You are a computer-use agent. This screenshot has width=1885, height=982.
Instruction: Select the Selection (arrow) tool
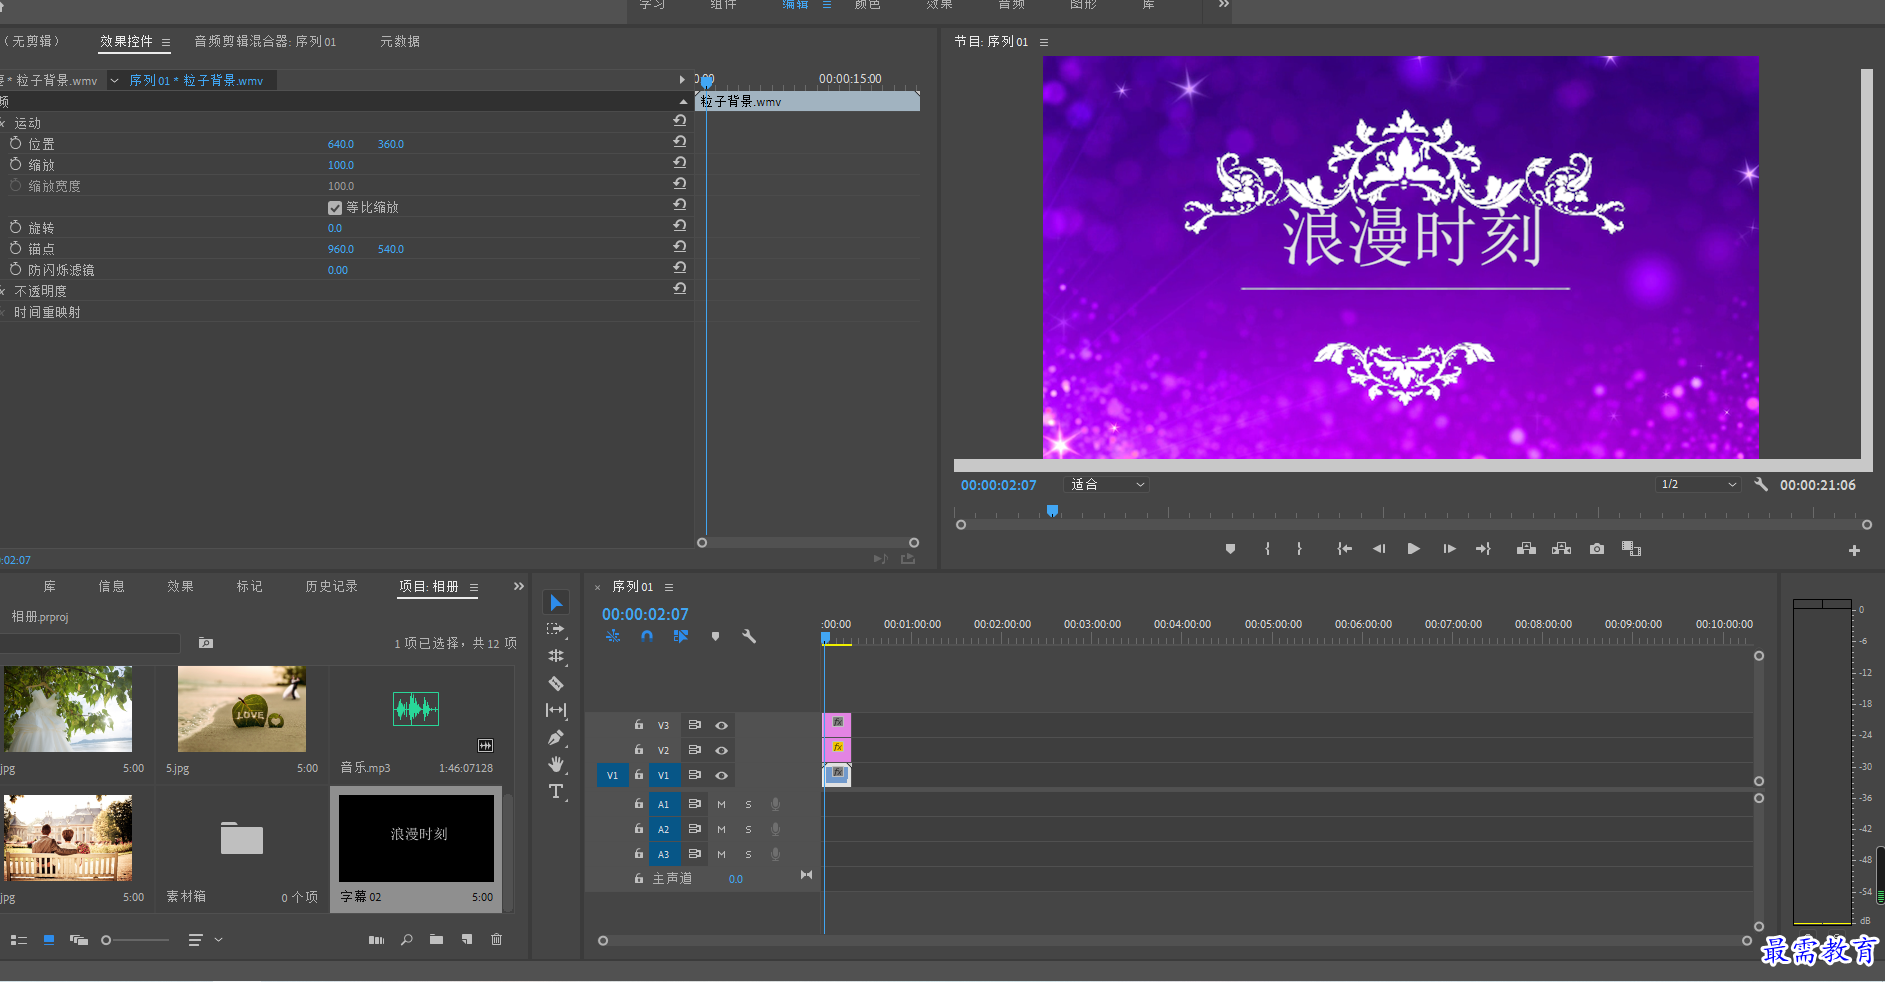pos(556,602)
